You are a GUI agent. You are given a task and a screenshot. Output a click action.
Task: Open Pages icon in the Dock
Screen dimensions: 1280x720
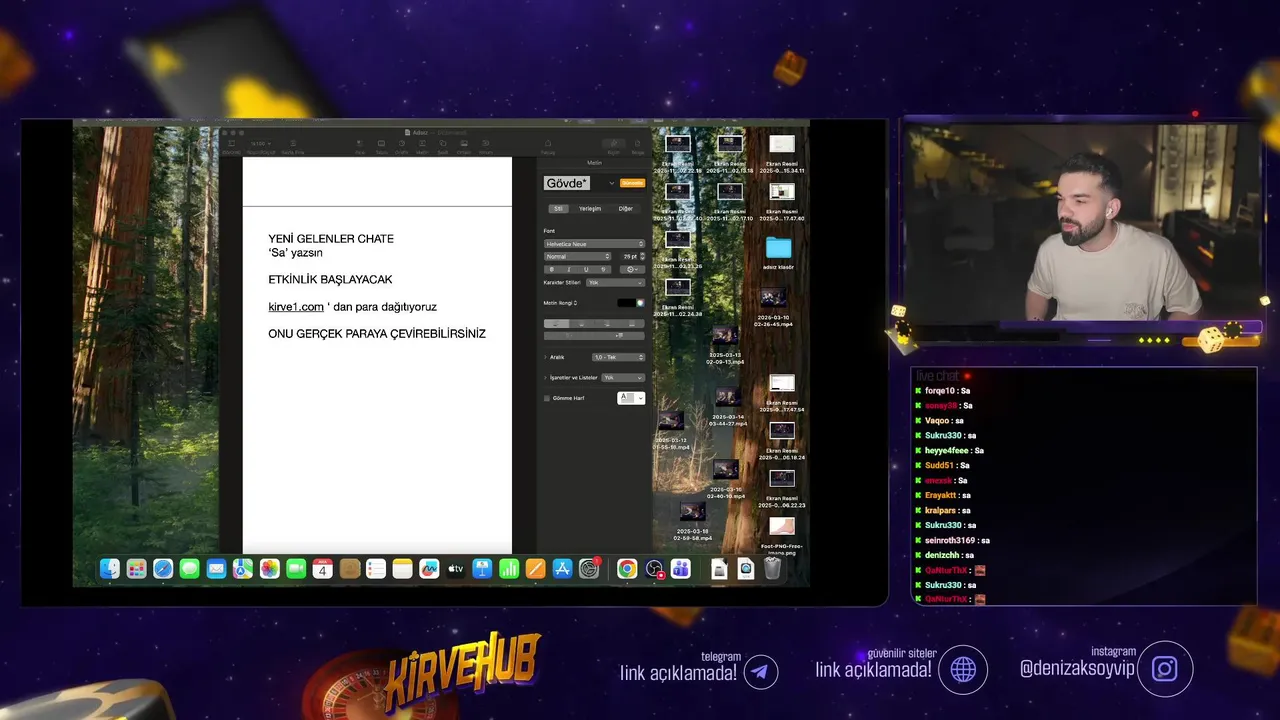tap(535, 569)
